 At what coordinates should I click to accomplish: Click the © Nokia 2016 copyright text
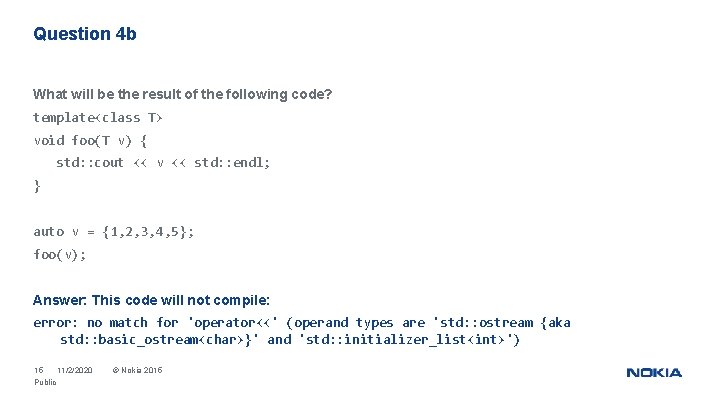tap(137, 370)
